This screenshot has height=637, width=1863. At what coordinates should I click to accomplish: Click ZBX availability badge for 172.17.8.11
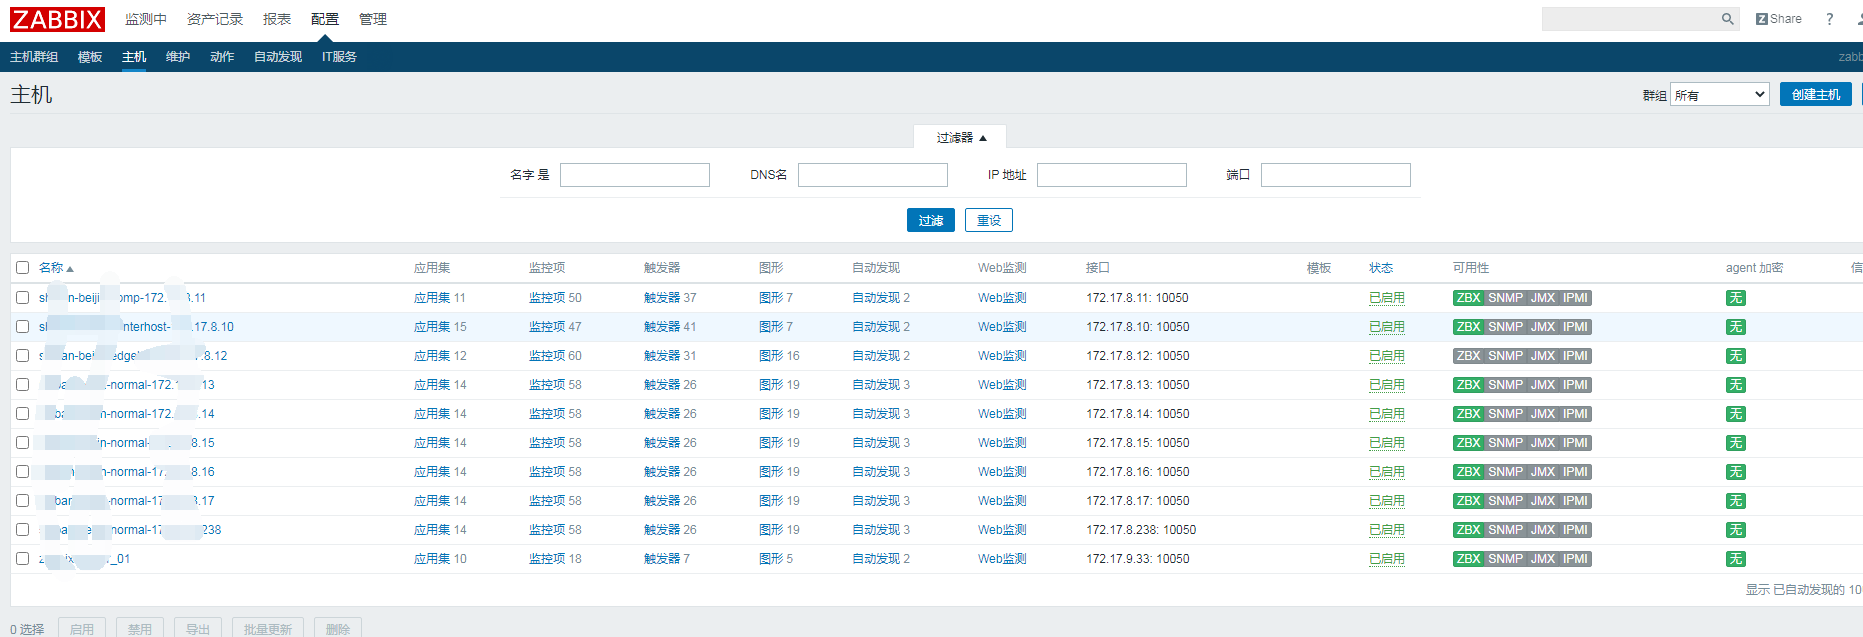click(x=1467, y=298)
